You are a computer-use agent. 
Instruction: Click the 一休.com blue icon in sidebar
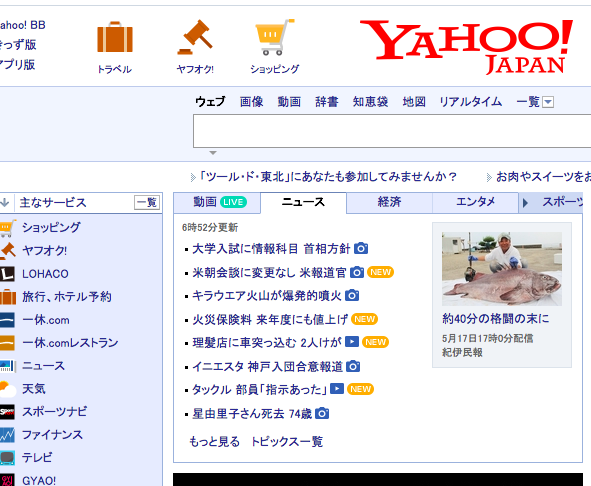point(7,320)
